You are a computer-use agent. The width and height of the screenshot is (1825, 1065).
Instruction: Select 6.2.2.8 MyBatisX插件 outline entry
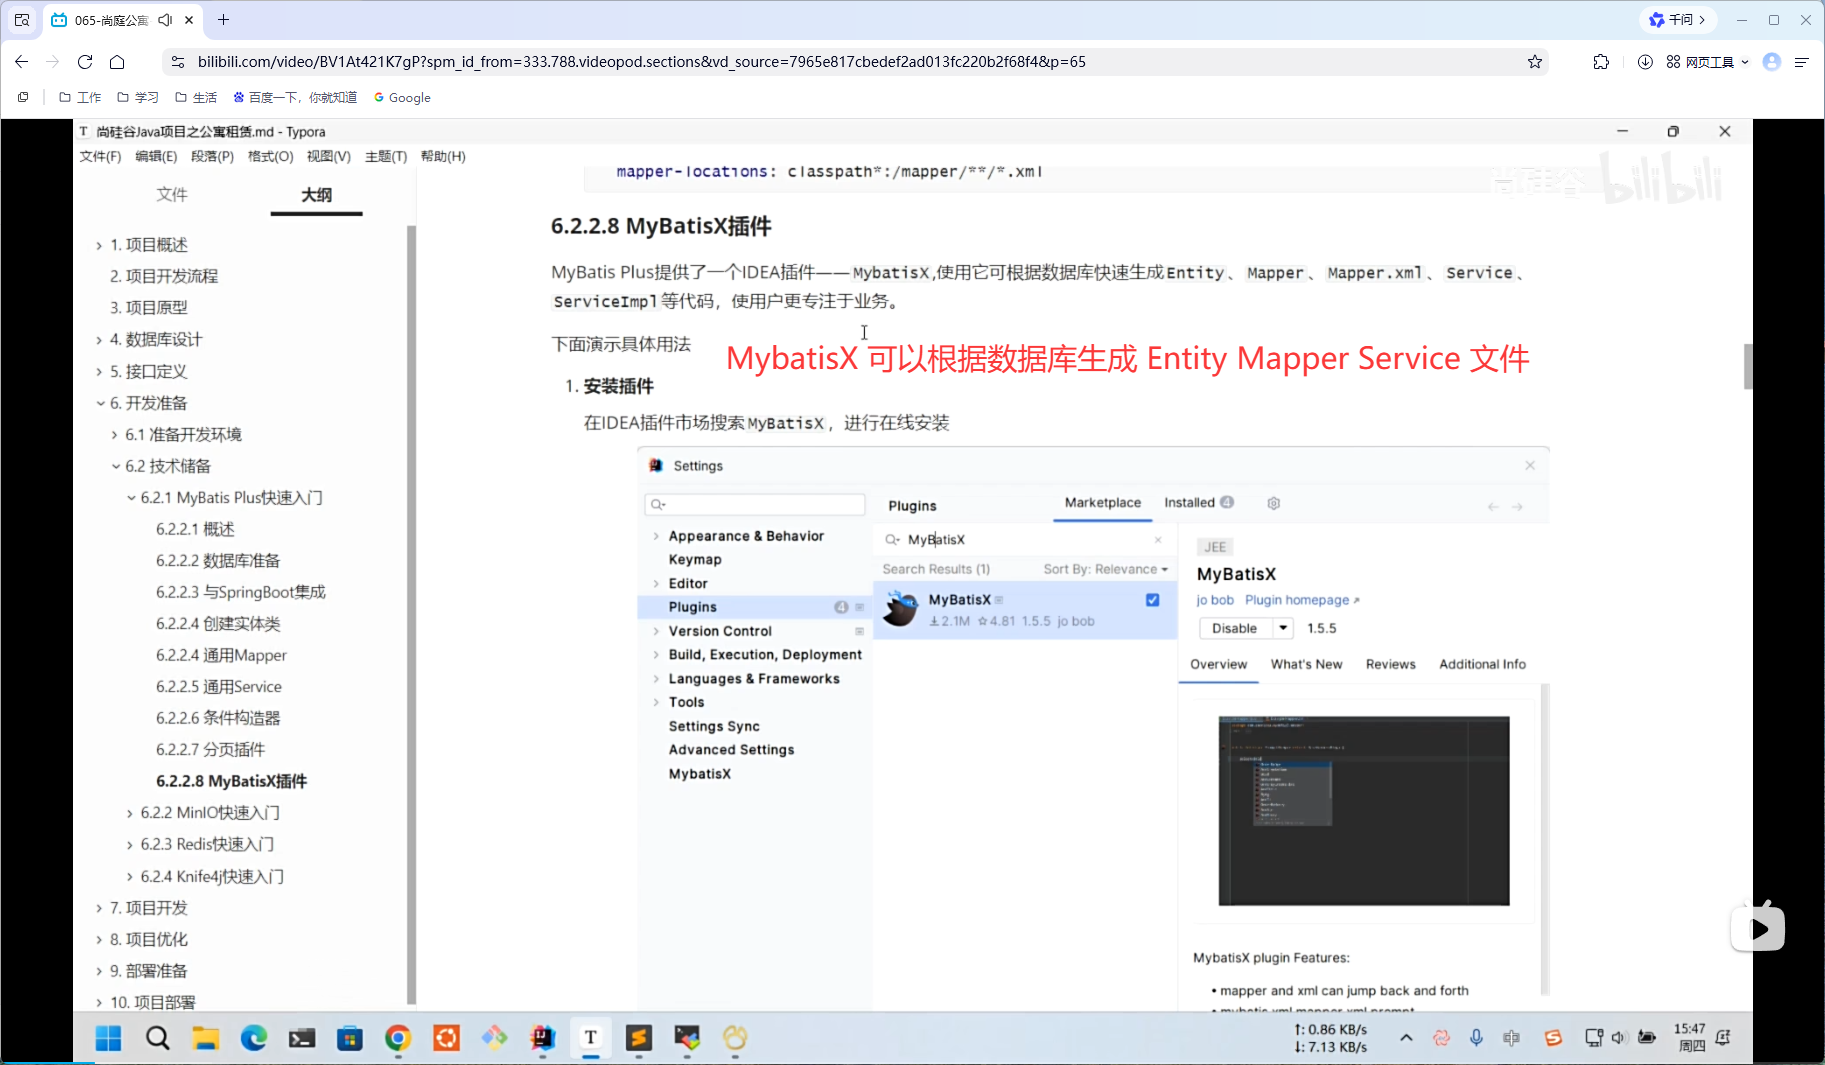(231, 782)
